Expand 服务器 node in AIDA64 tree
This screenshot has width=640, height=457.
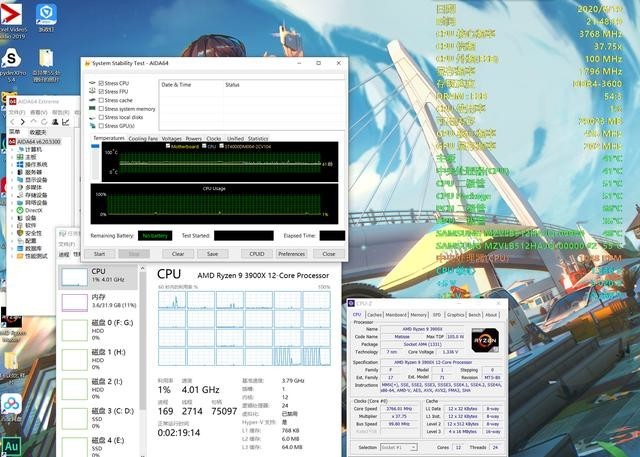coord(12,172)
